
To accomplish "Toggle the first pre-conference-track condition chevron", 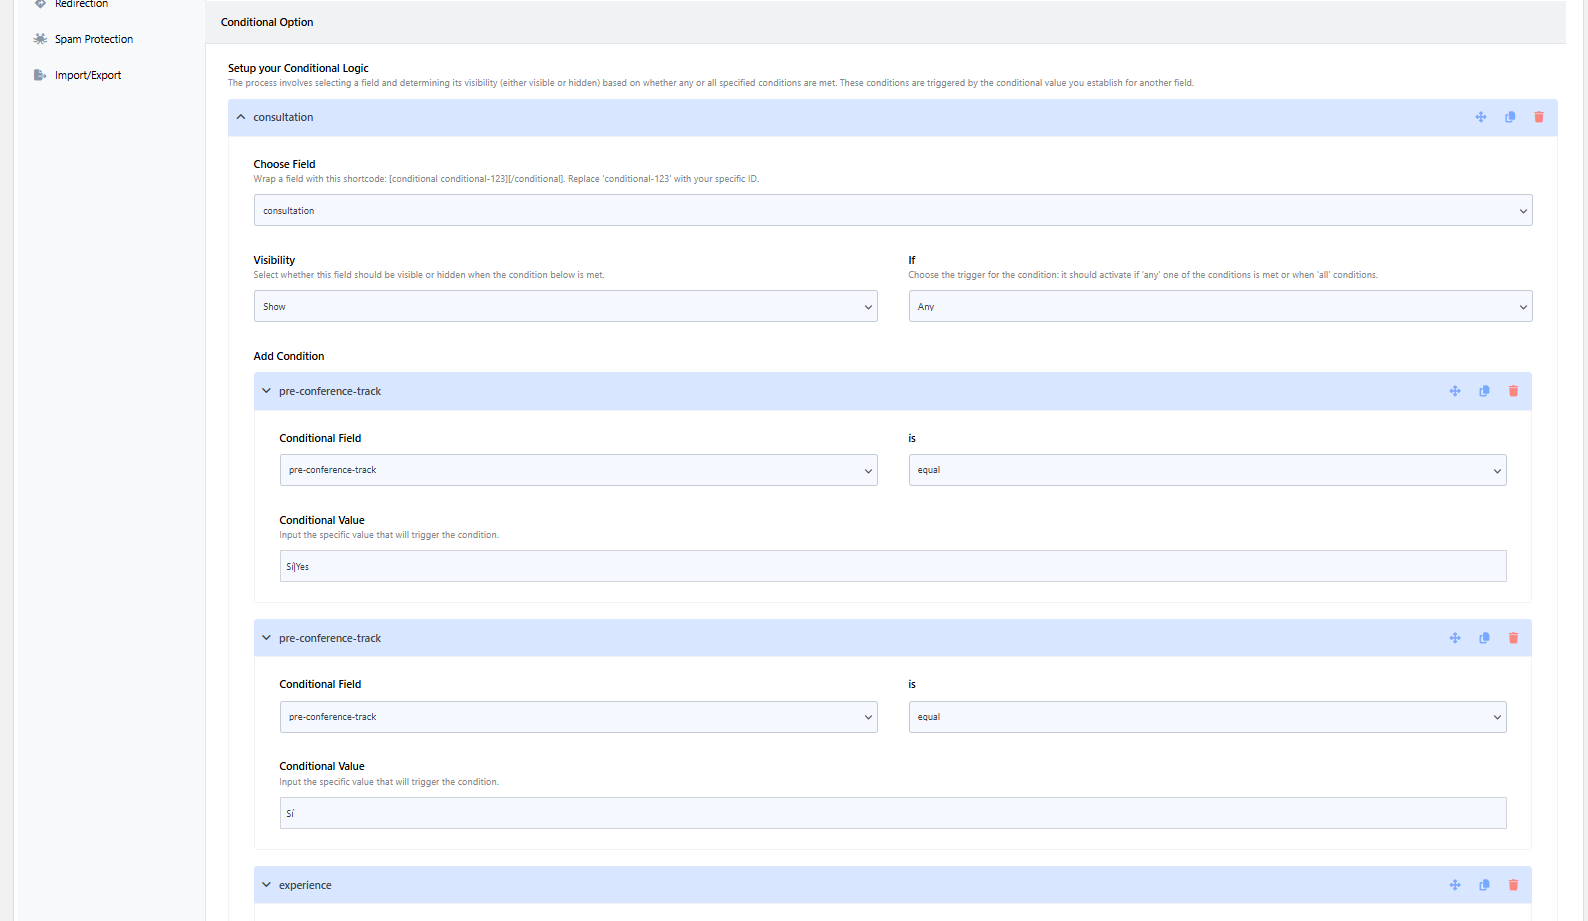I will click(266, 391).
